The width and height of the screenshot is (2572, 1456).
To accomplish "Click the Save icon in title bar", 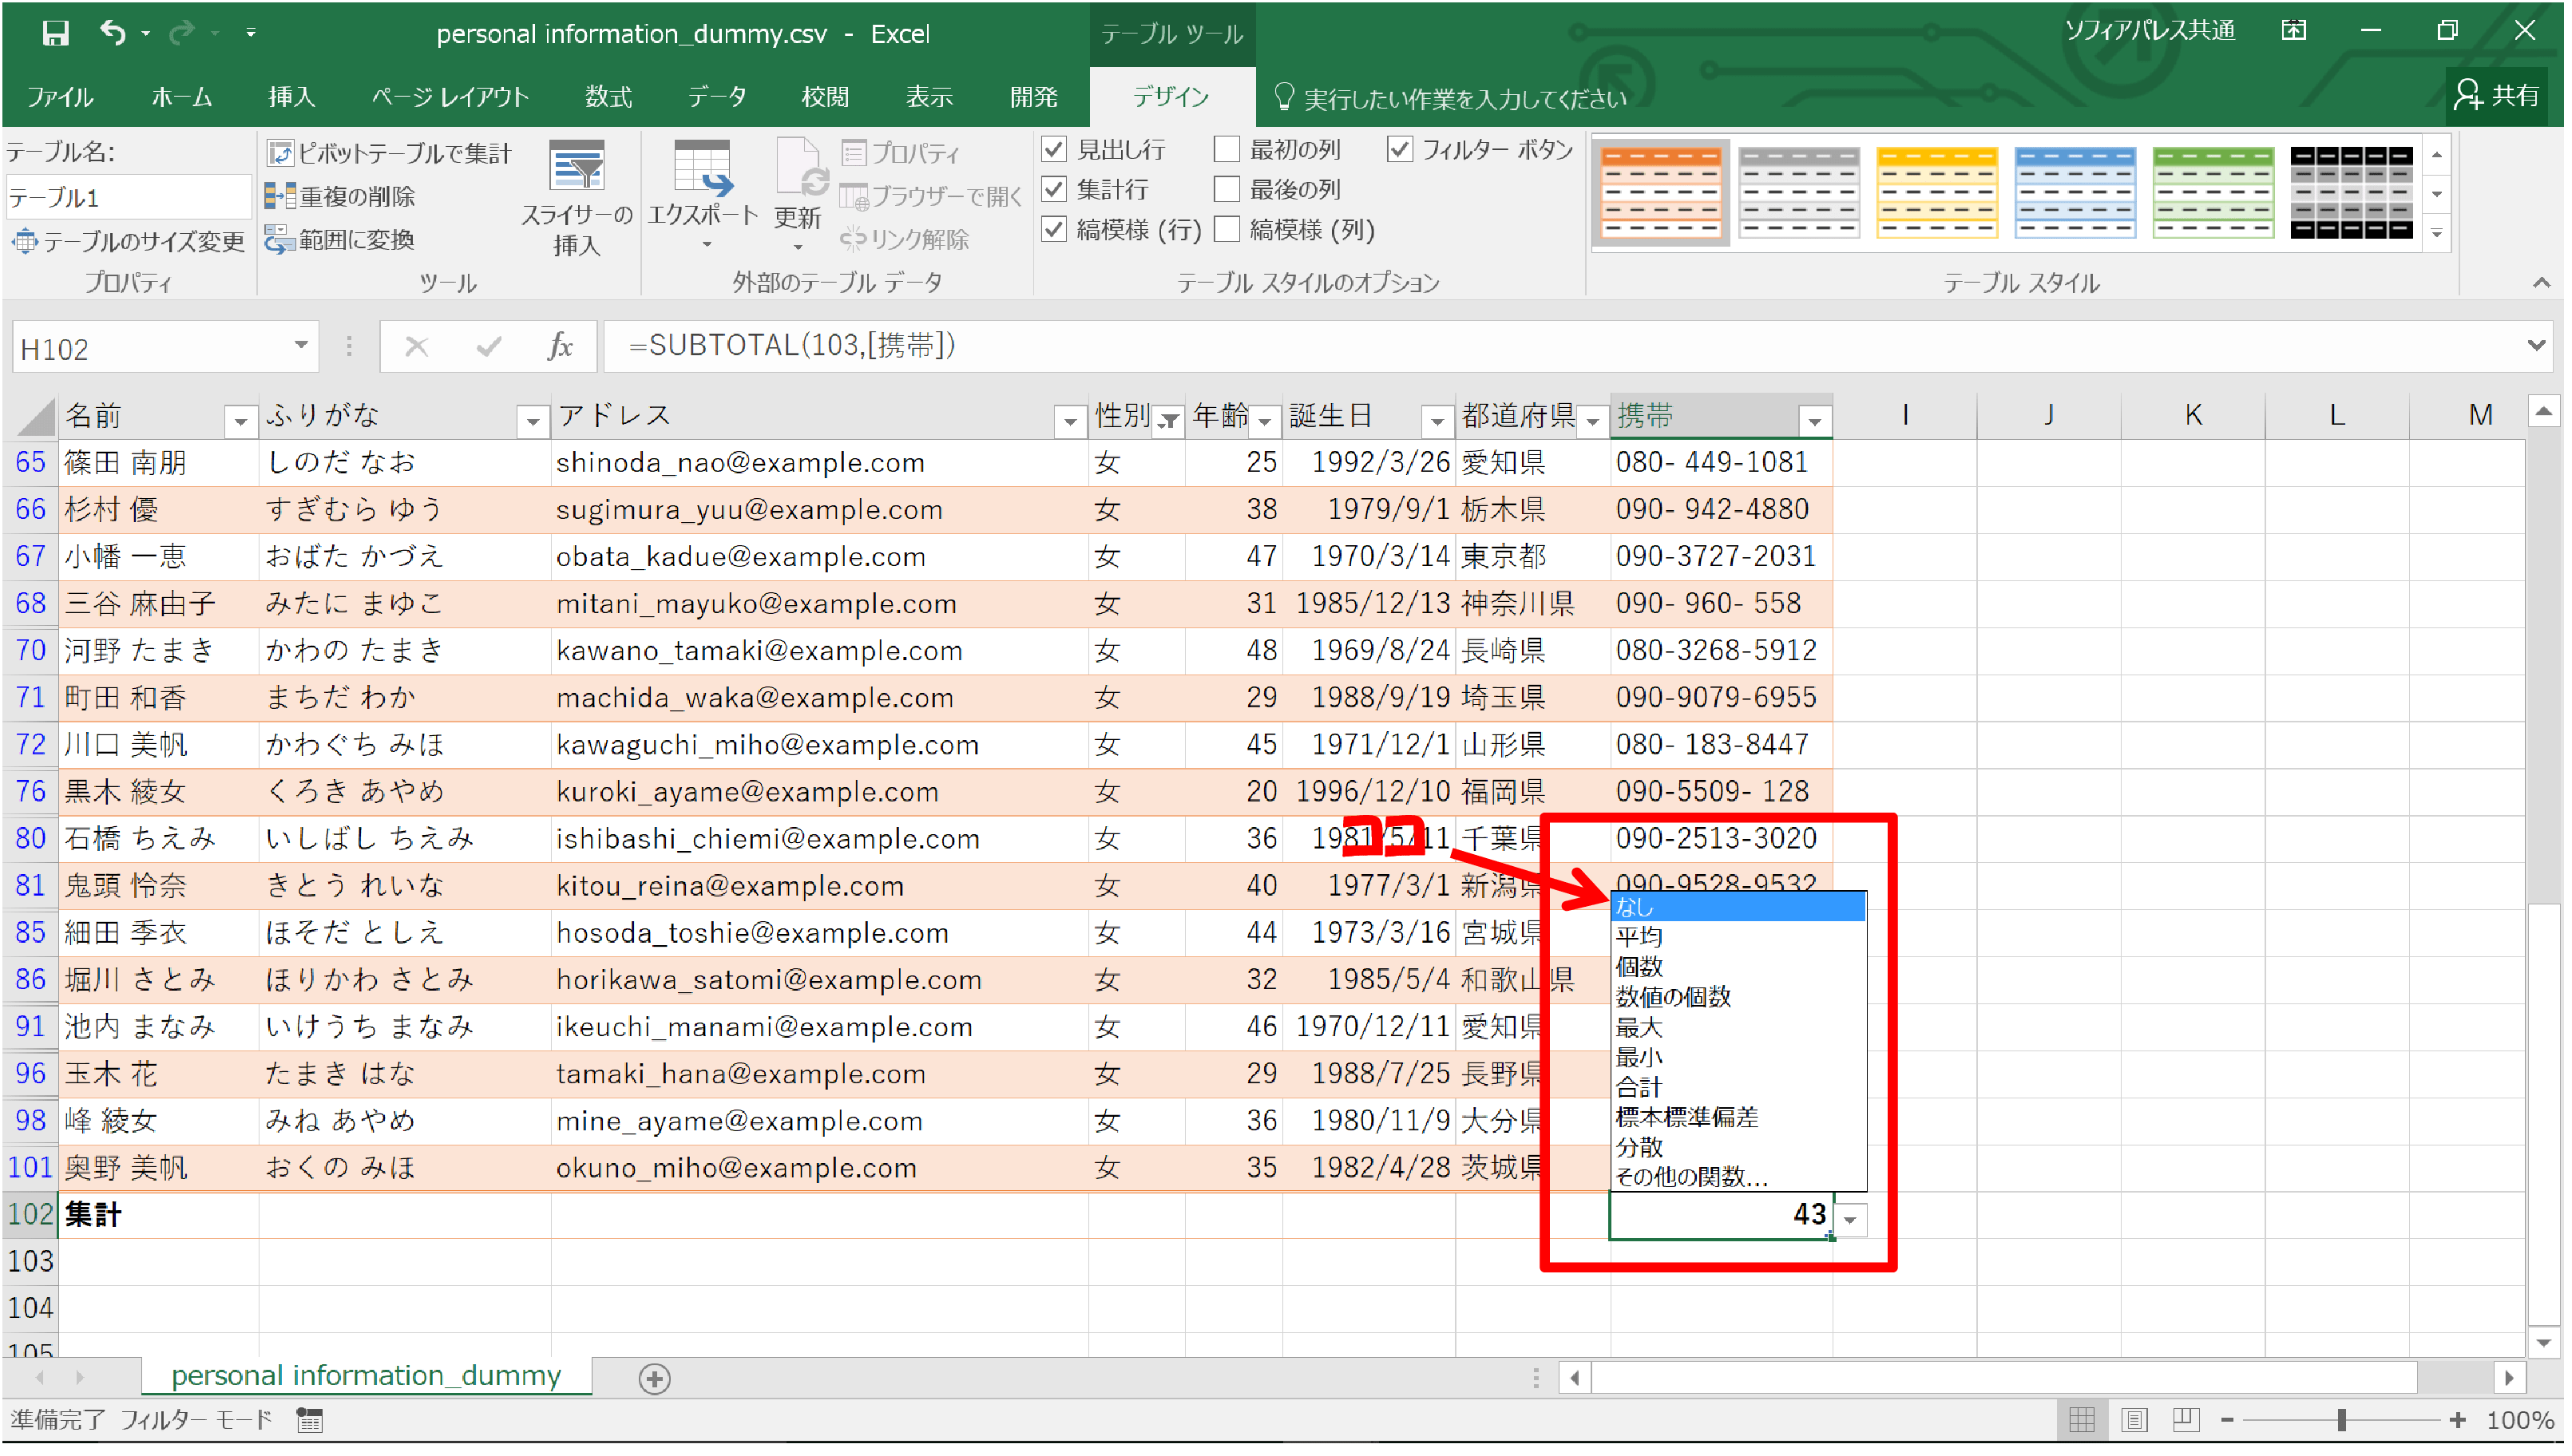I will pyautogui.click(x=55, y=33).
